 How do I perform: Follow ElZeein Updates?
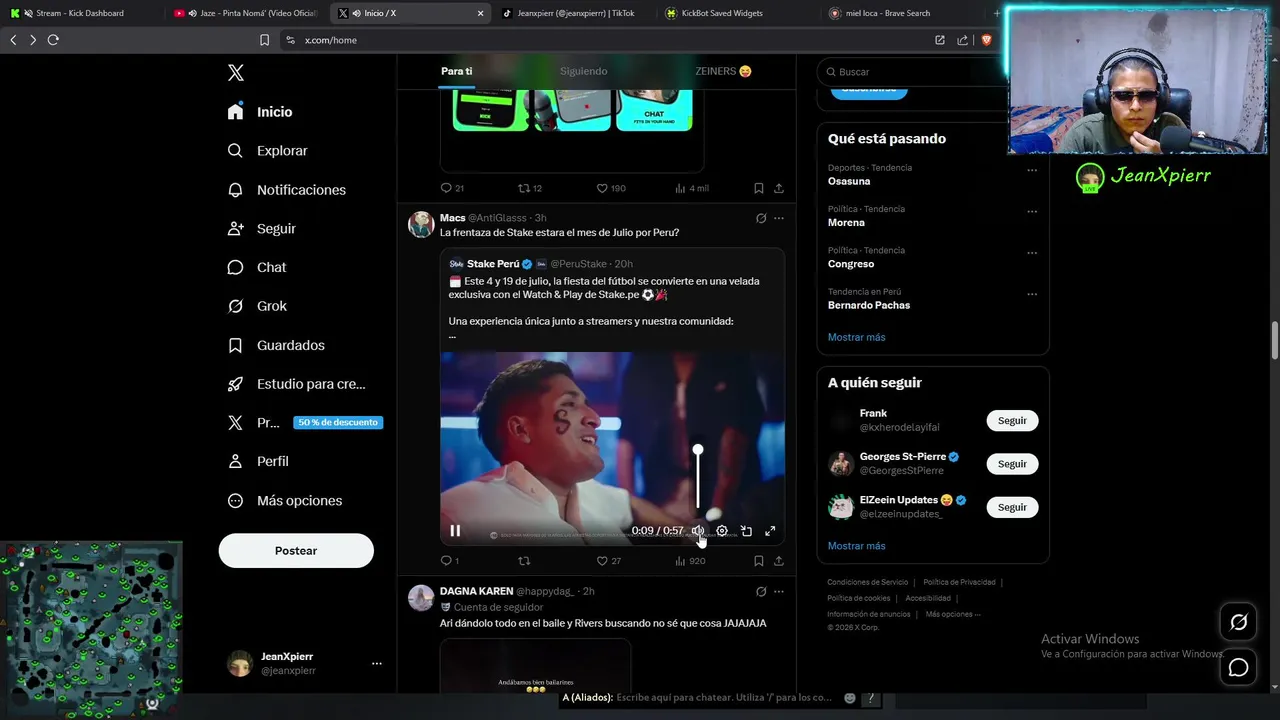[x=1012, y=507]
